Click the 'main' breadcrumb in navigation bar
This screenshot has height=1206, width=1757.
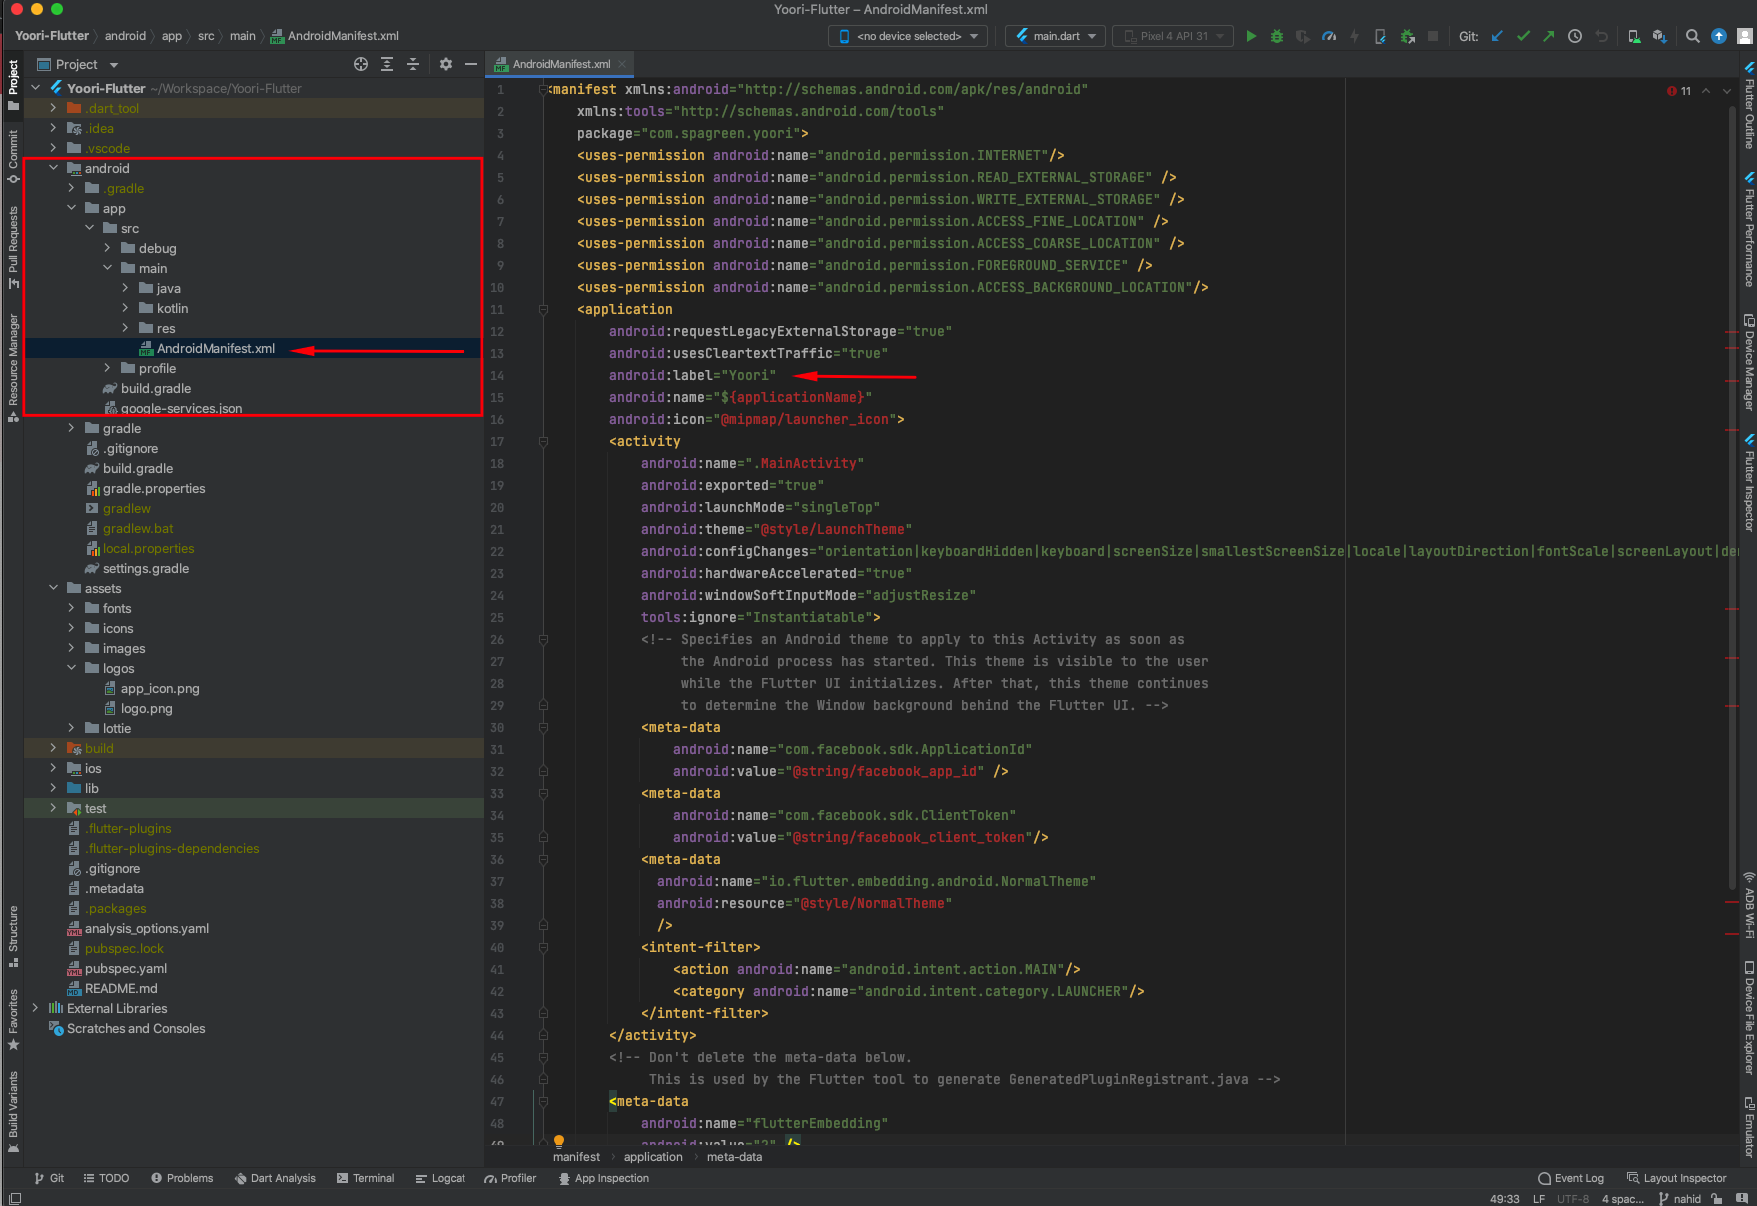243,36
